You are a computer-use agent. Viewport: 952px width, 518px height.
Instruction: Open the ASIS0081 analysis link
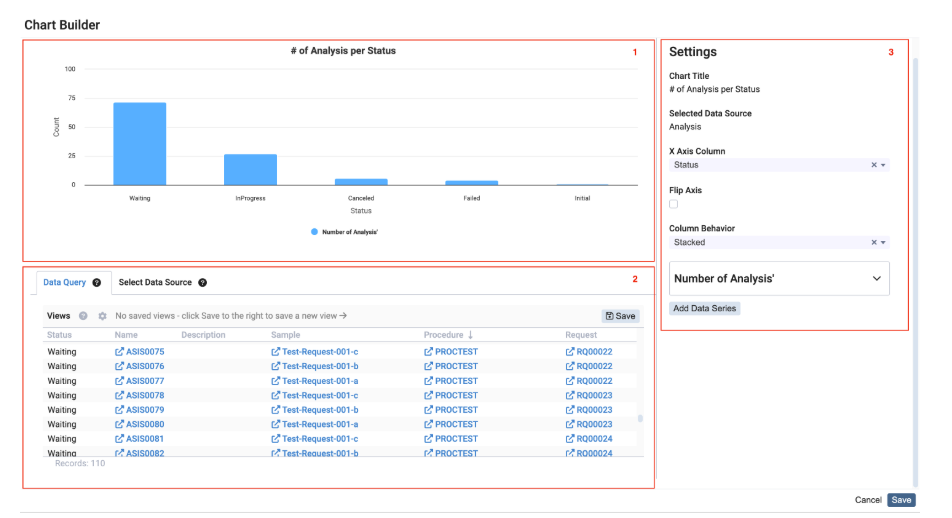point(145,438)
